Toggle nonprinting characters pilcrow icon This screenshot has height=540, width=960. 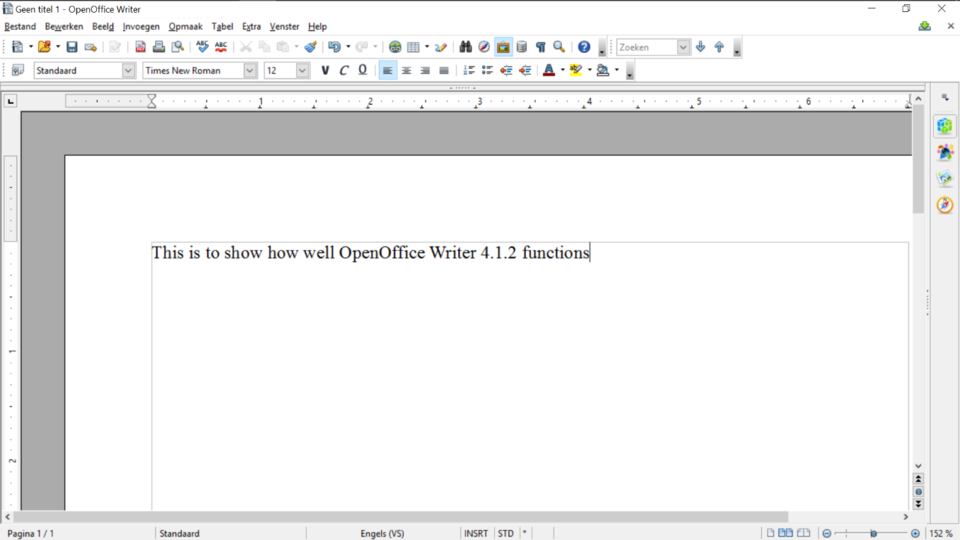(541, 47)
